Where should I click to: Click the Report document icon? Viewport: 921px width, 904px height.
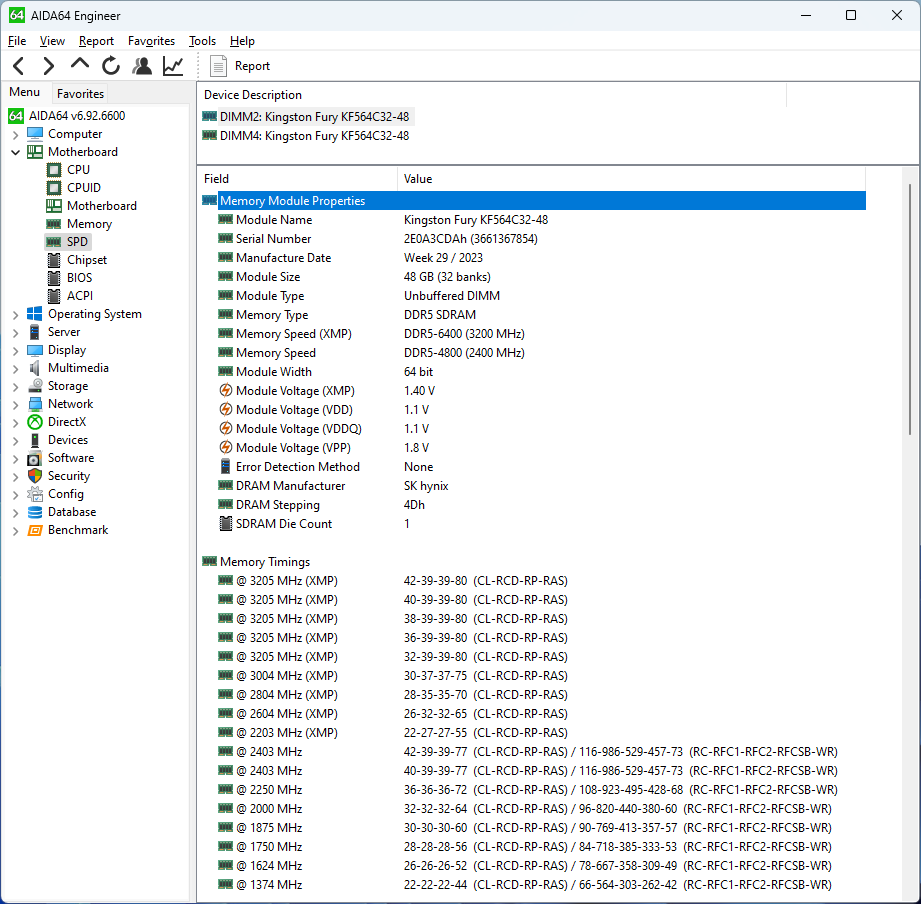pos(218,66)
